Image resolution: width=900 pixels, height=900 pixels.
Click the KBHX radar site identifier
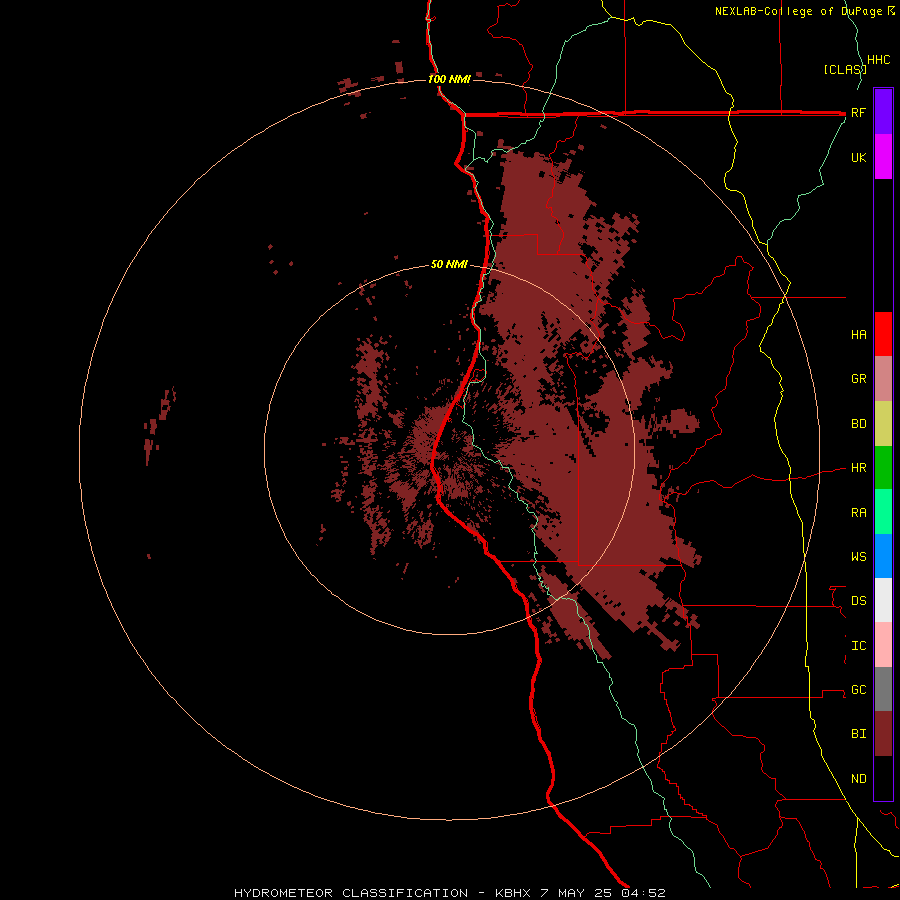tap(513, 893)
